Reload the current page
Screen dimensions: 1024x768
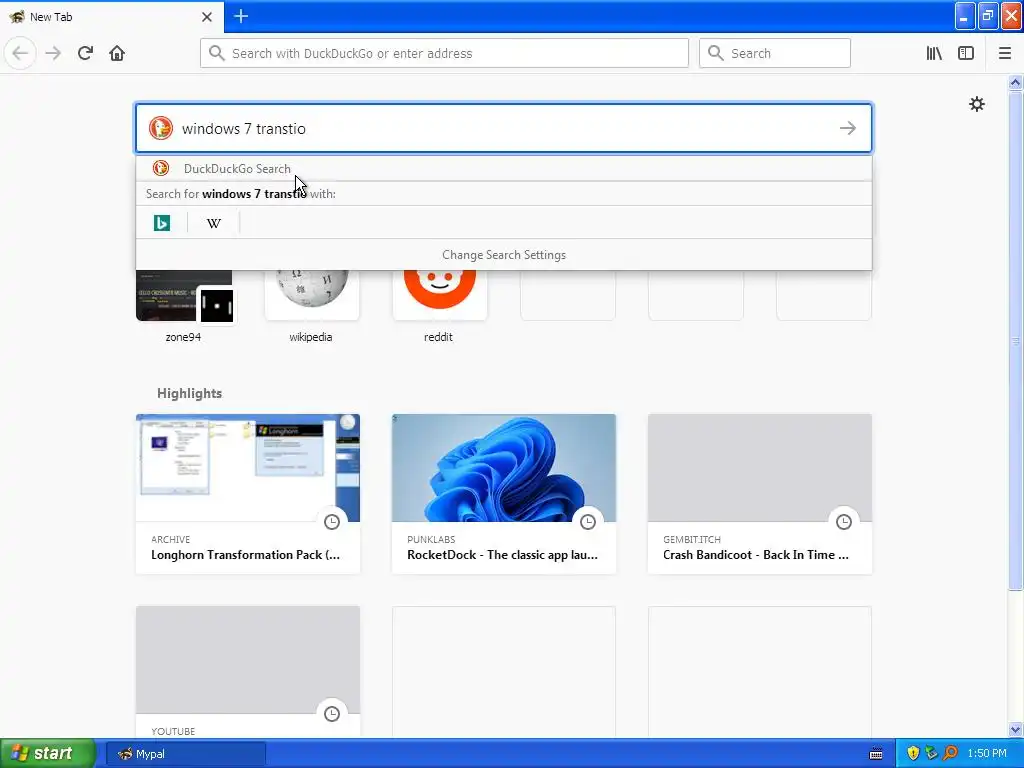(x=85, y=53)
